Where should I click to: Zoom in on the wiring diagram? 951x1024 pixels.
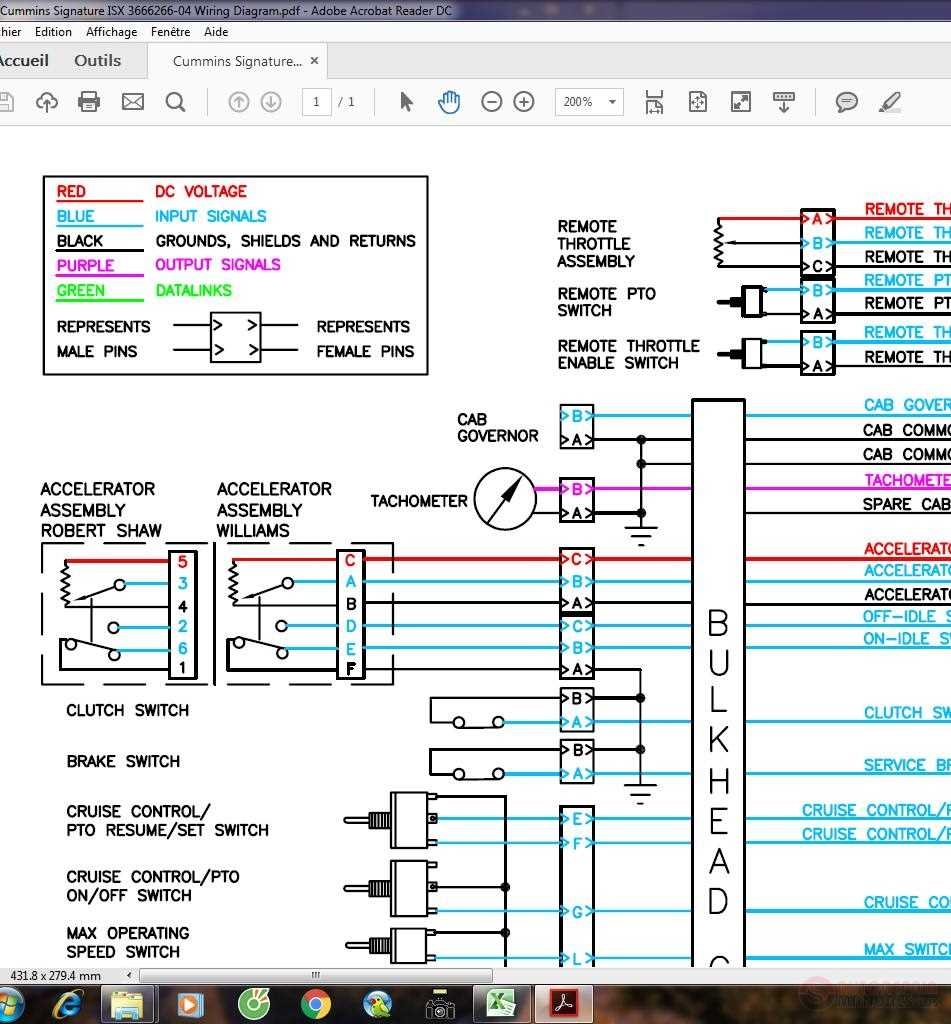coord(524,101)
